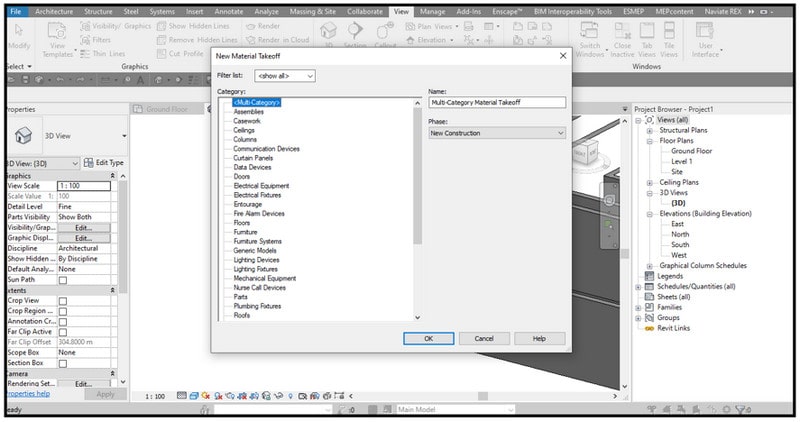The image size is (800, 422).
Task: Click the Cancel button in the dialog
Action: click(484, 338)
